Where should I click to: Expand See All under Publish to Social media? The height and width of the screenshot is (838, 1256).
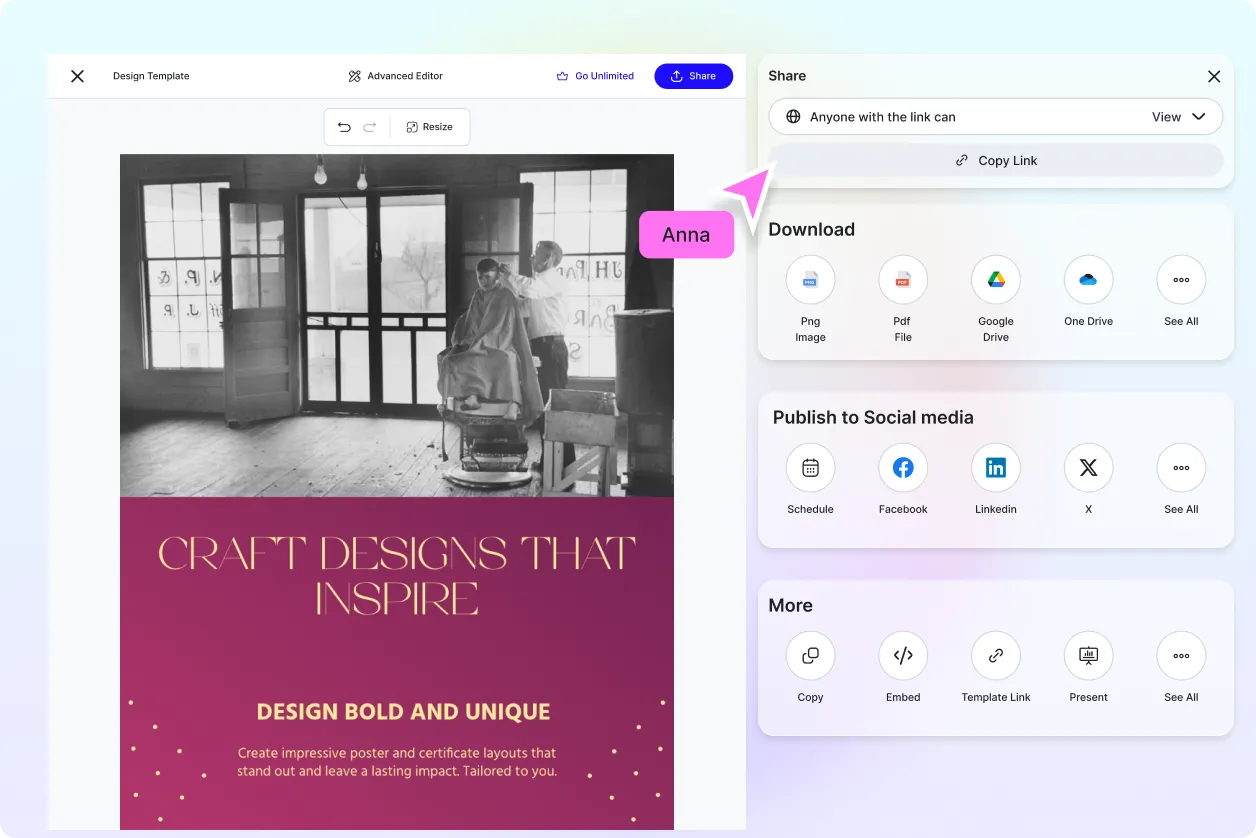click(x=1181, y=468)
